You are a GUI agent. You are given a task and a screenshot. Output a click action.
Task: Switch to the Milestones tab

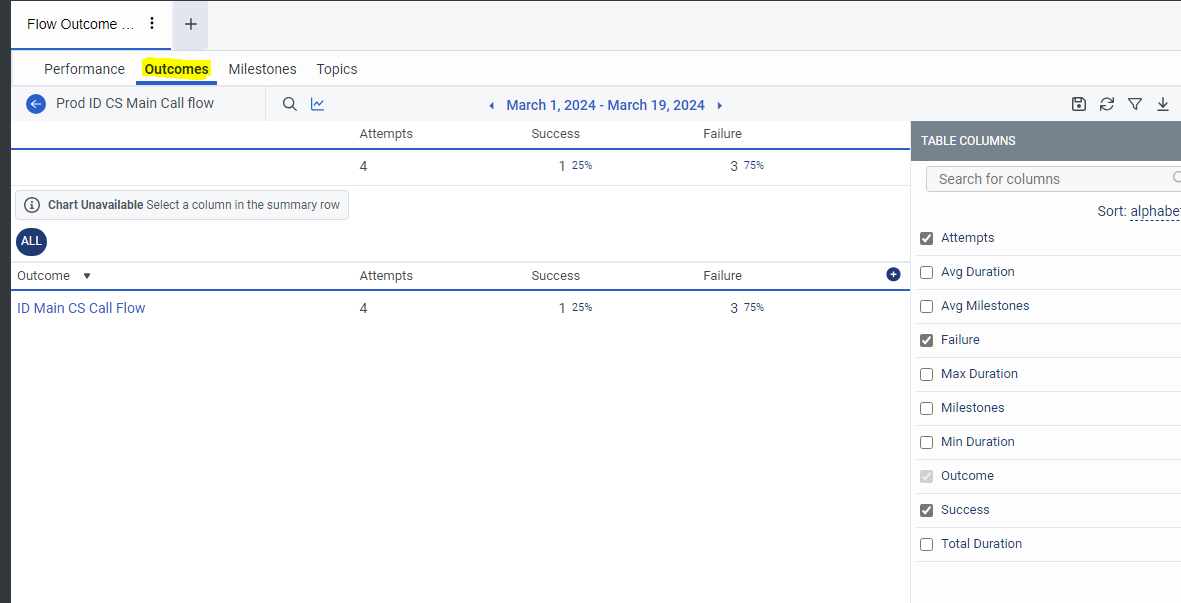262,69
